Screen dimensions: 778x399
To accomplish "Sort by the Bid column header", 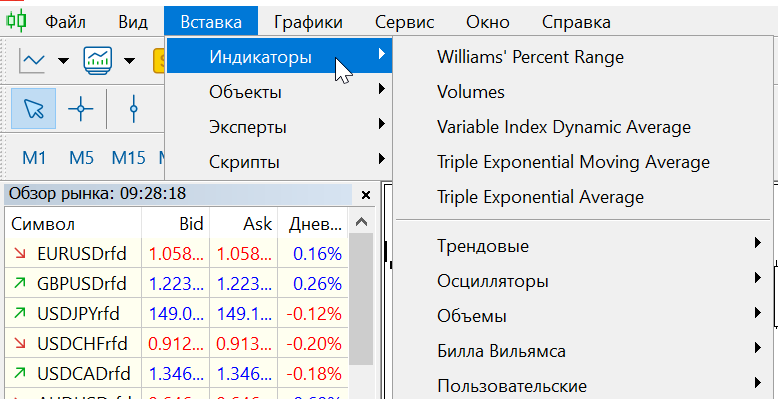I will pos(176,224).
